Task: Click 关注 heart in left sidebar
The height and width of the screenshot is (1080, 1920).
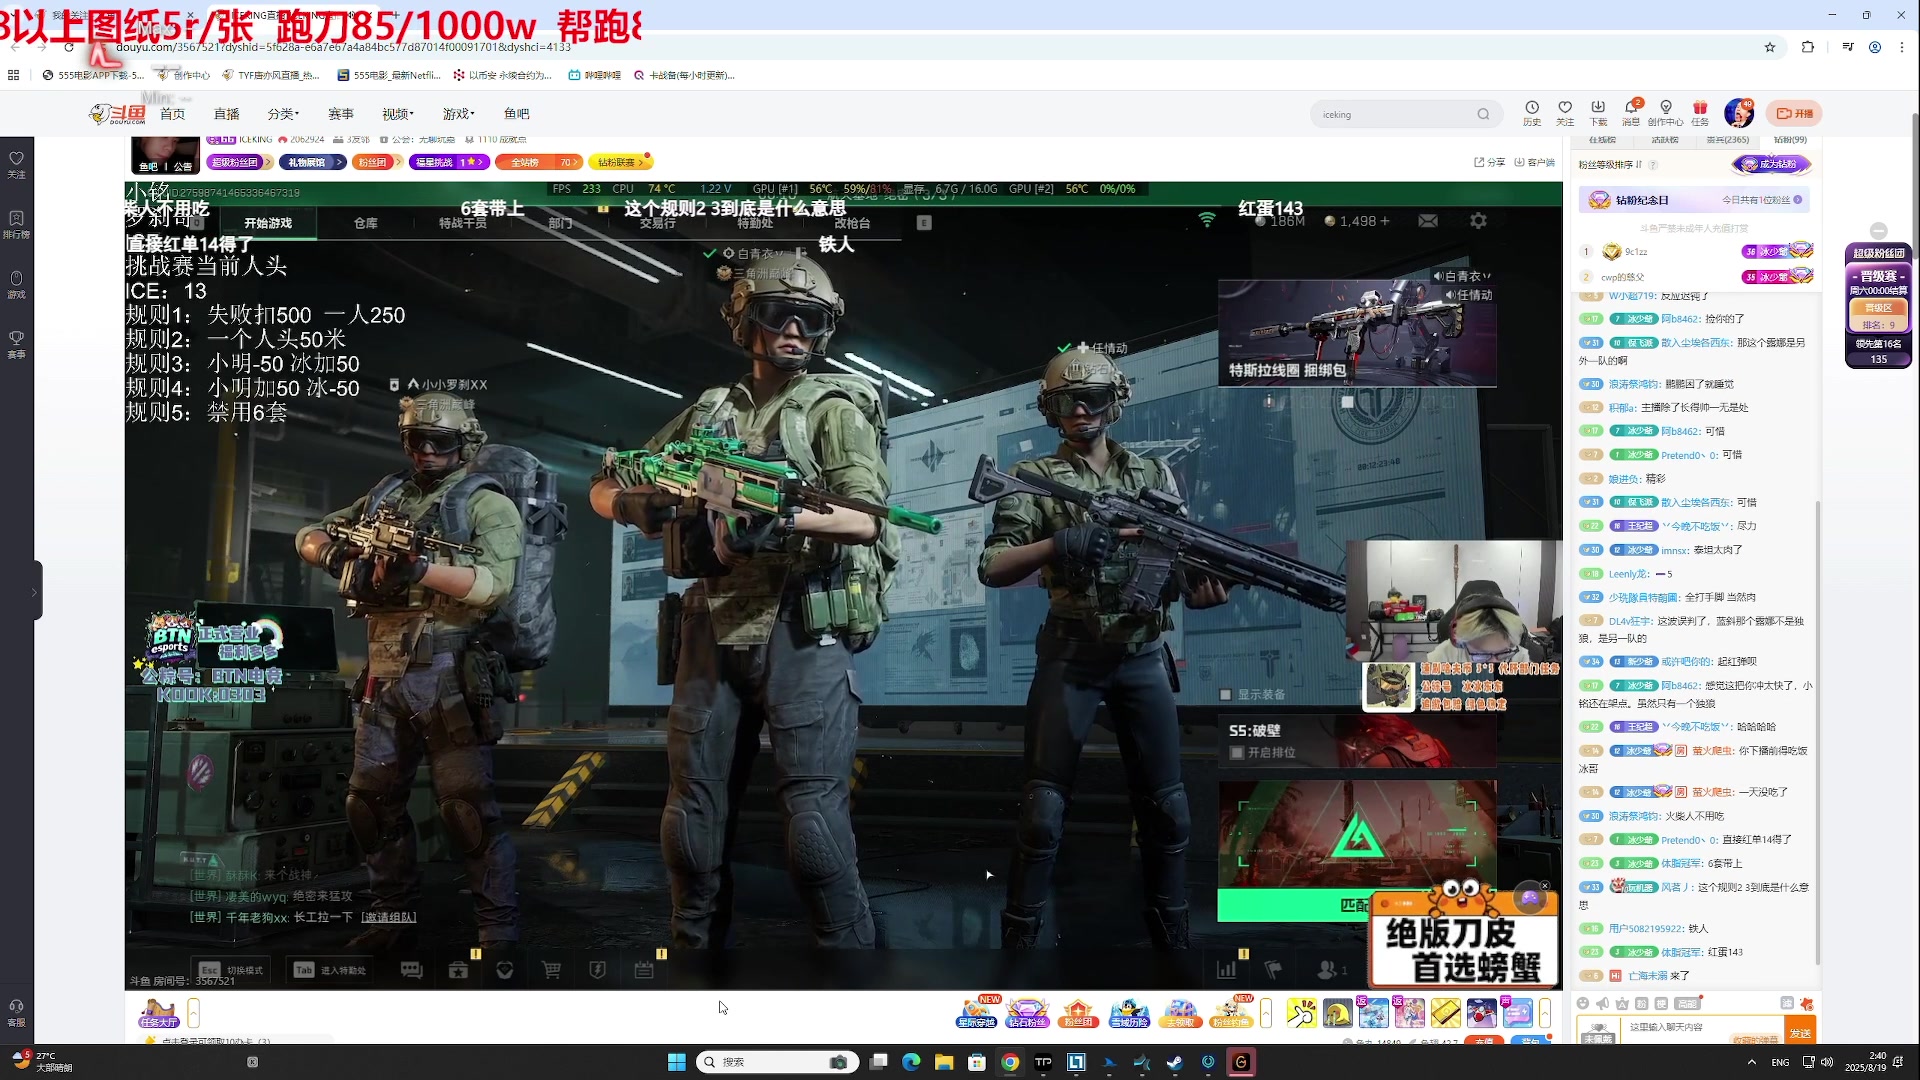Action: point(17,164)
